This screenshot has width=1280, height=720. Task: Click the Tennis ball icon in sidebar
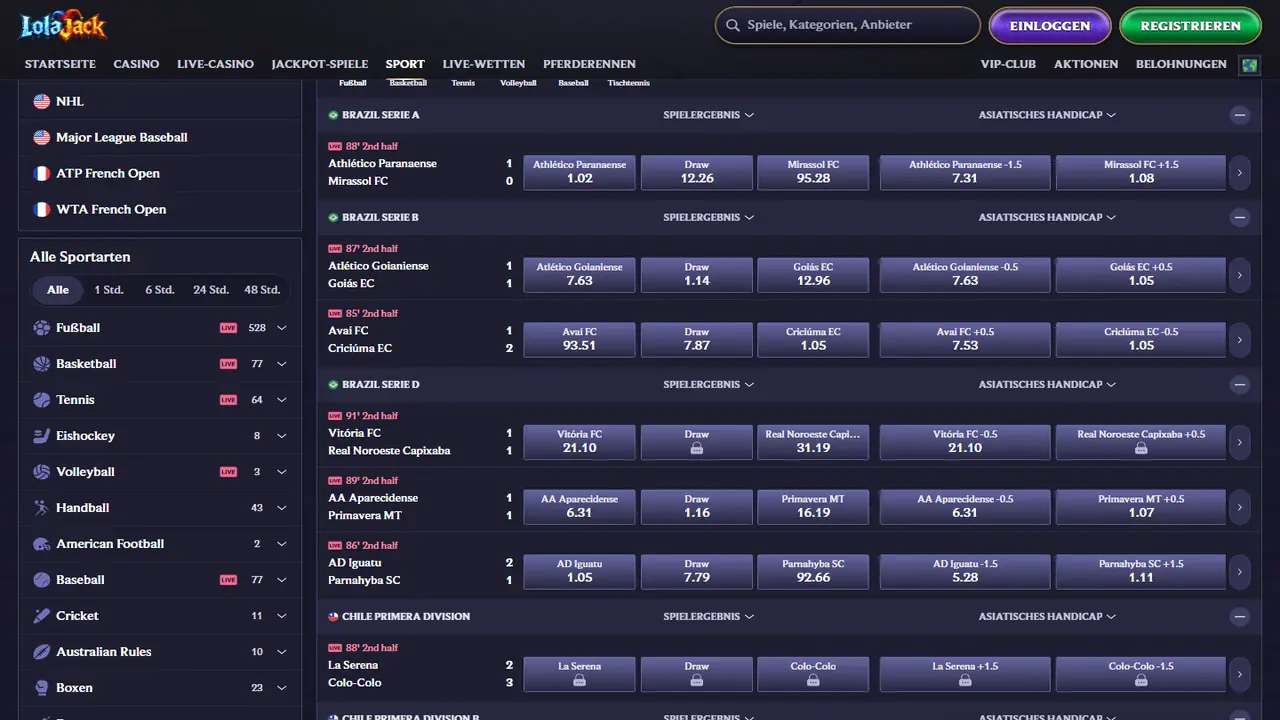coord(41,400)
